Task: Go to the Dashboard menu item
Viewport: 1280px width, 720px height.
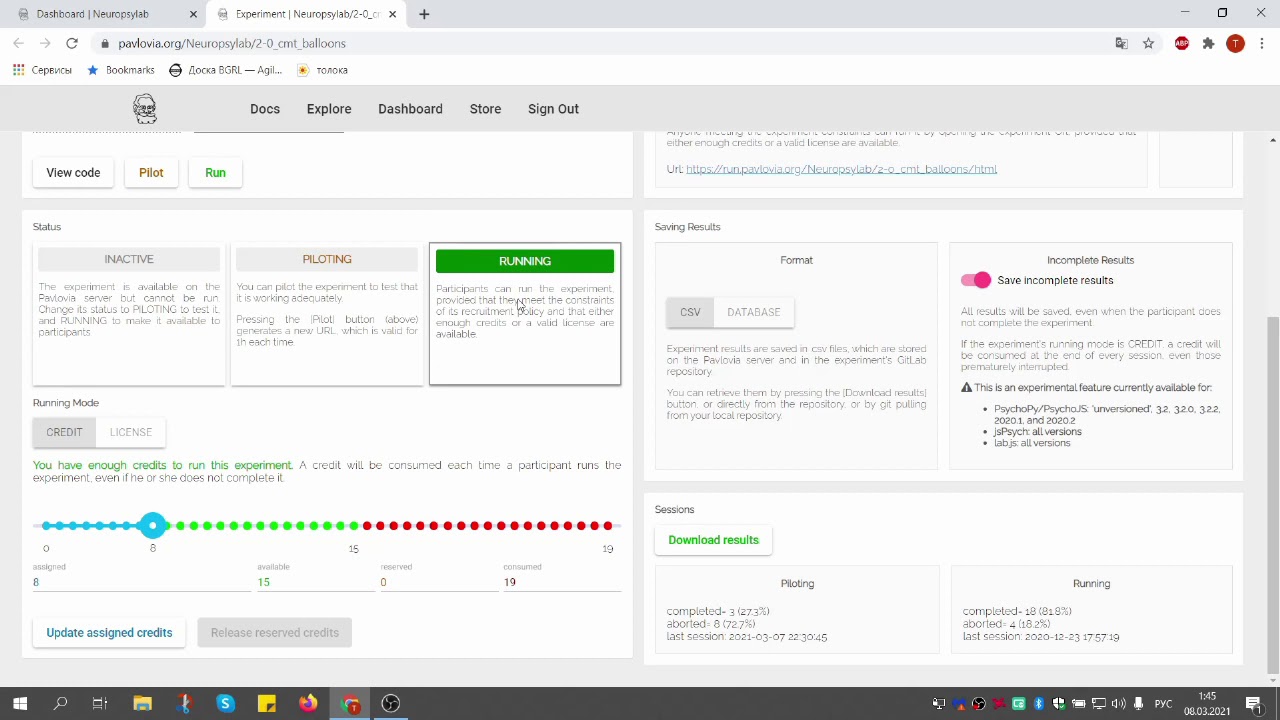Action: (410, 109)
